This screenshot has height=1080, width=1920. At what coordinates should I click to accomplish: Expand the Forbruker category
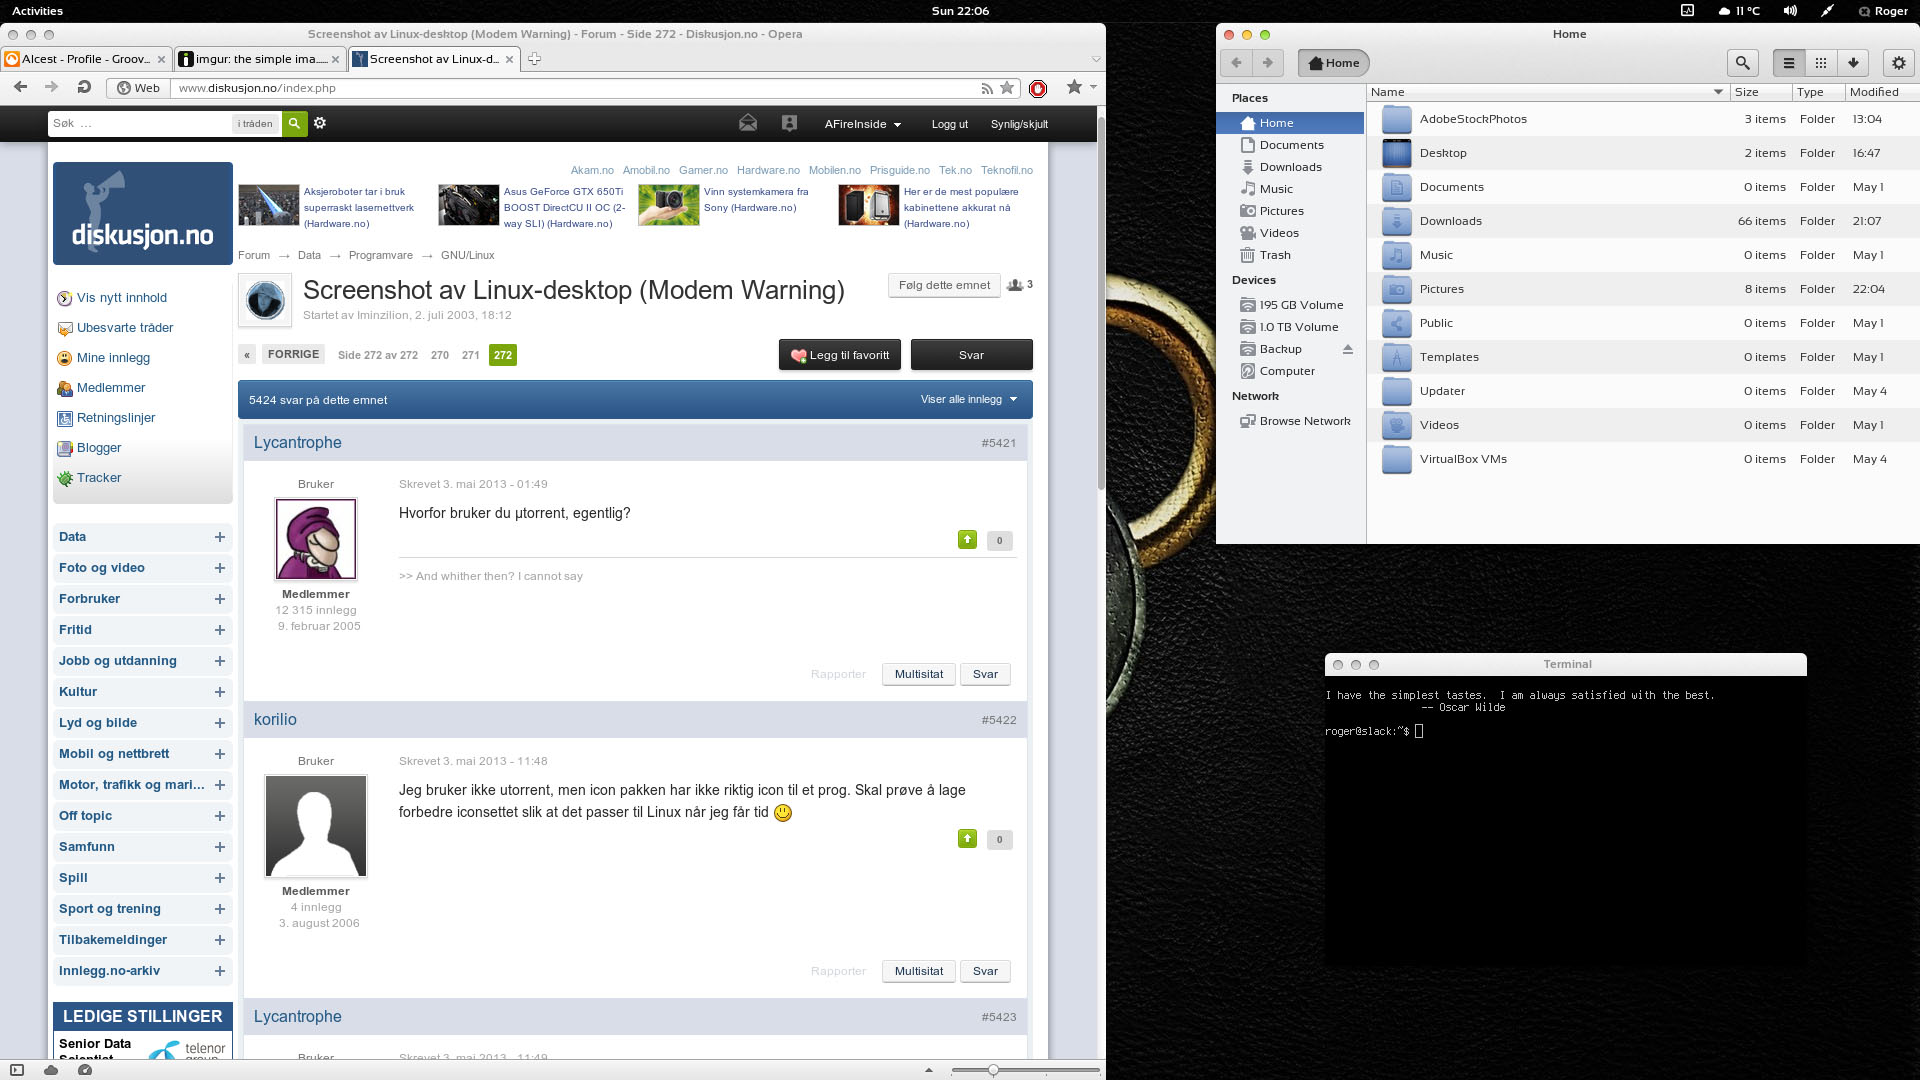click(220, 599)
